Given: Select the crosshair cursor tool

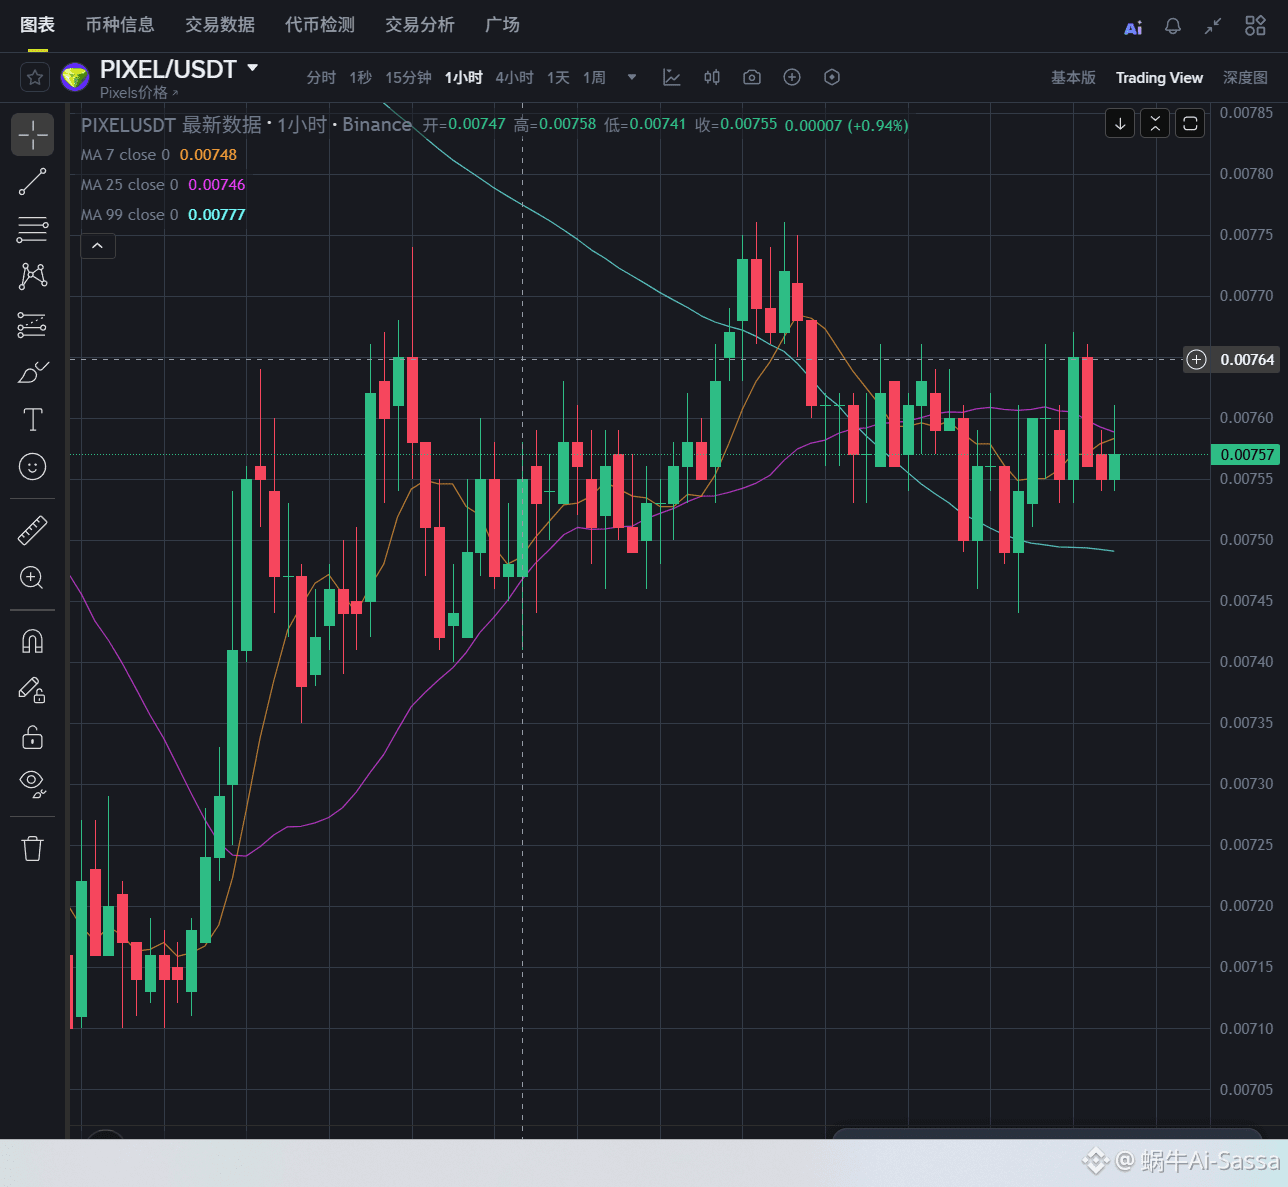Looking at the screenshot, I should click(32, 134).
